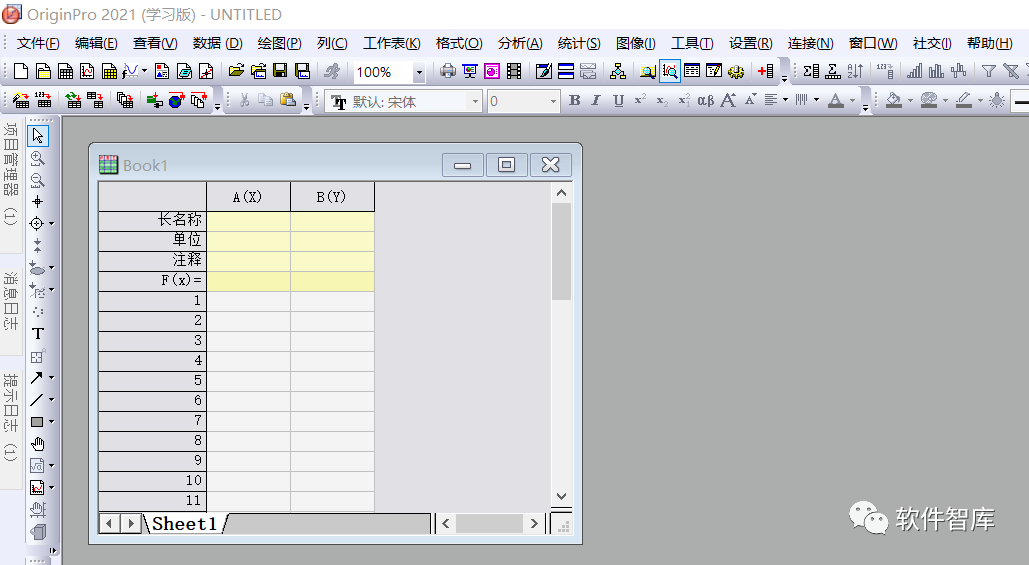1029x565 pixels.
Task: Open an existing project file
Action: click(236, 72)
